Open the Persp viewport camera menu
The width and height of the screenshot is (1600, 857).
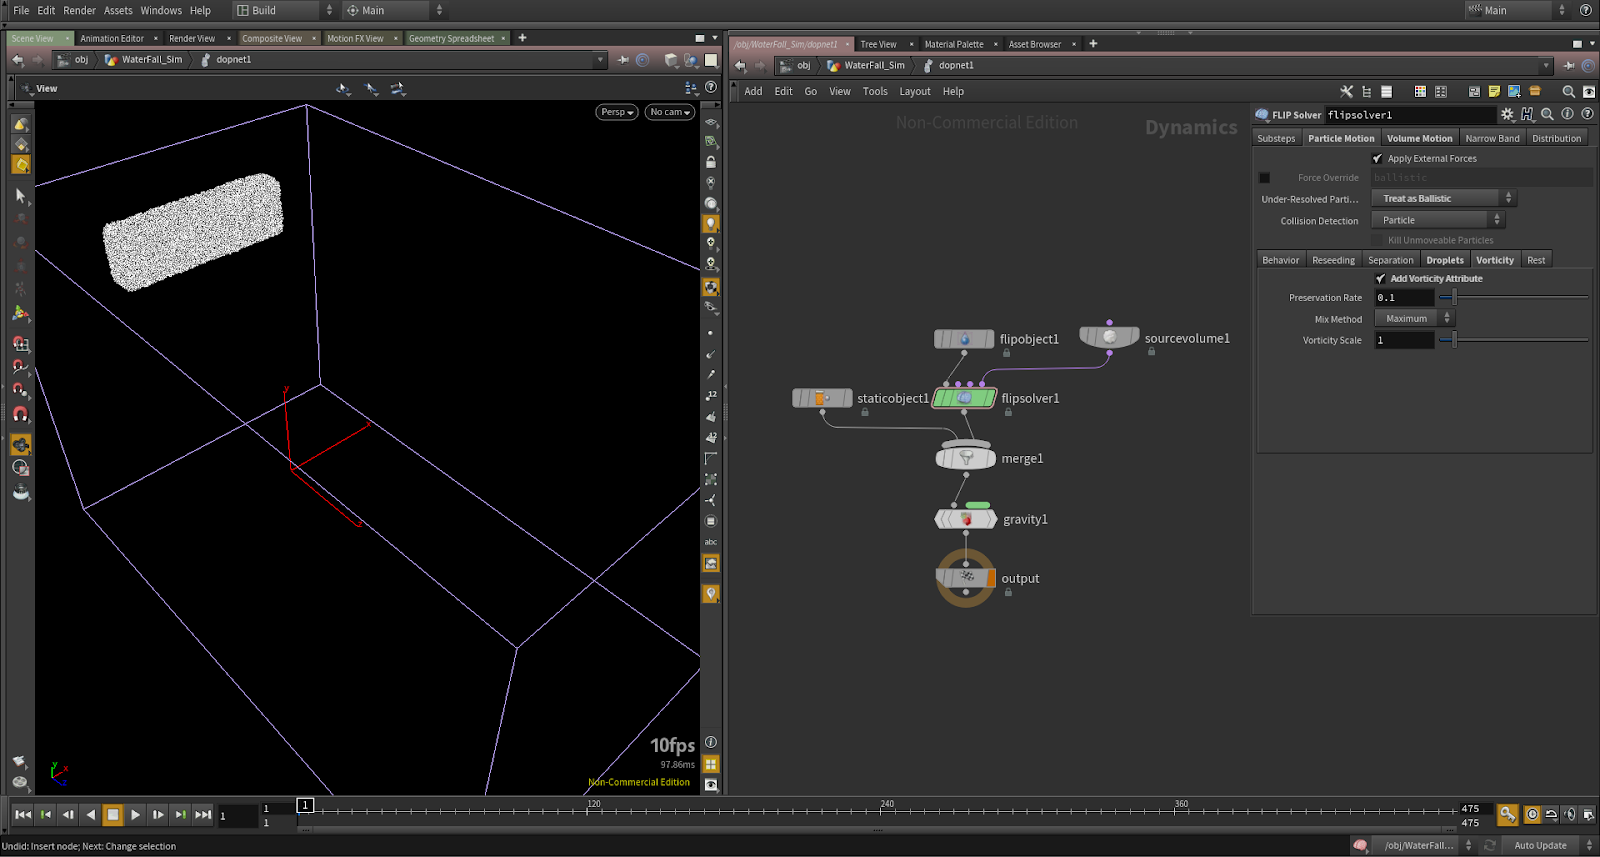(617, 112)
